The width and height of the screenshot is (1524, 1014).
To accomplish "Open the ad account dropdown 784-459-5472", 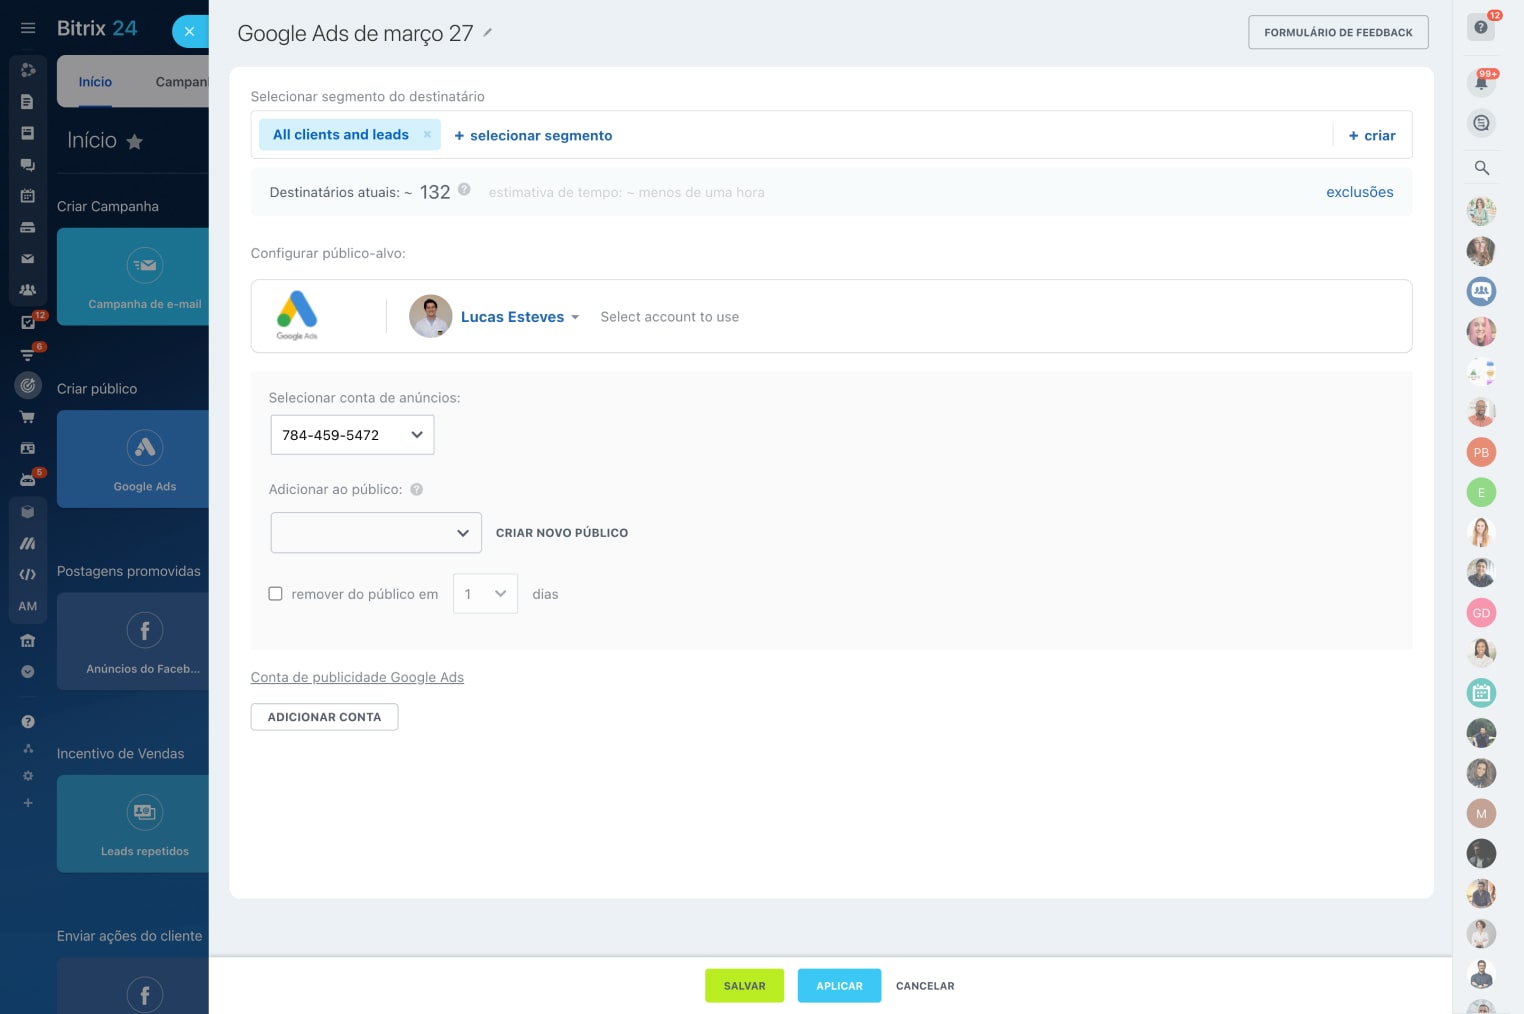I will pos(352,435).
